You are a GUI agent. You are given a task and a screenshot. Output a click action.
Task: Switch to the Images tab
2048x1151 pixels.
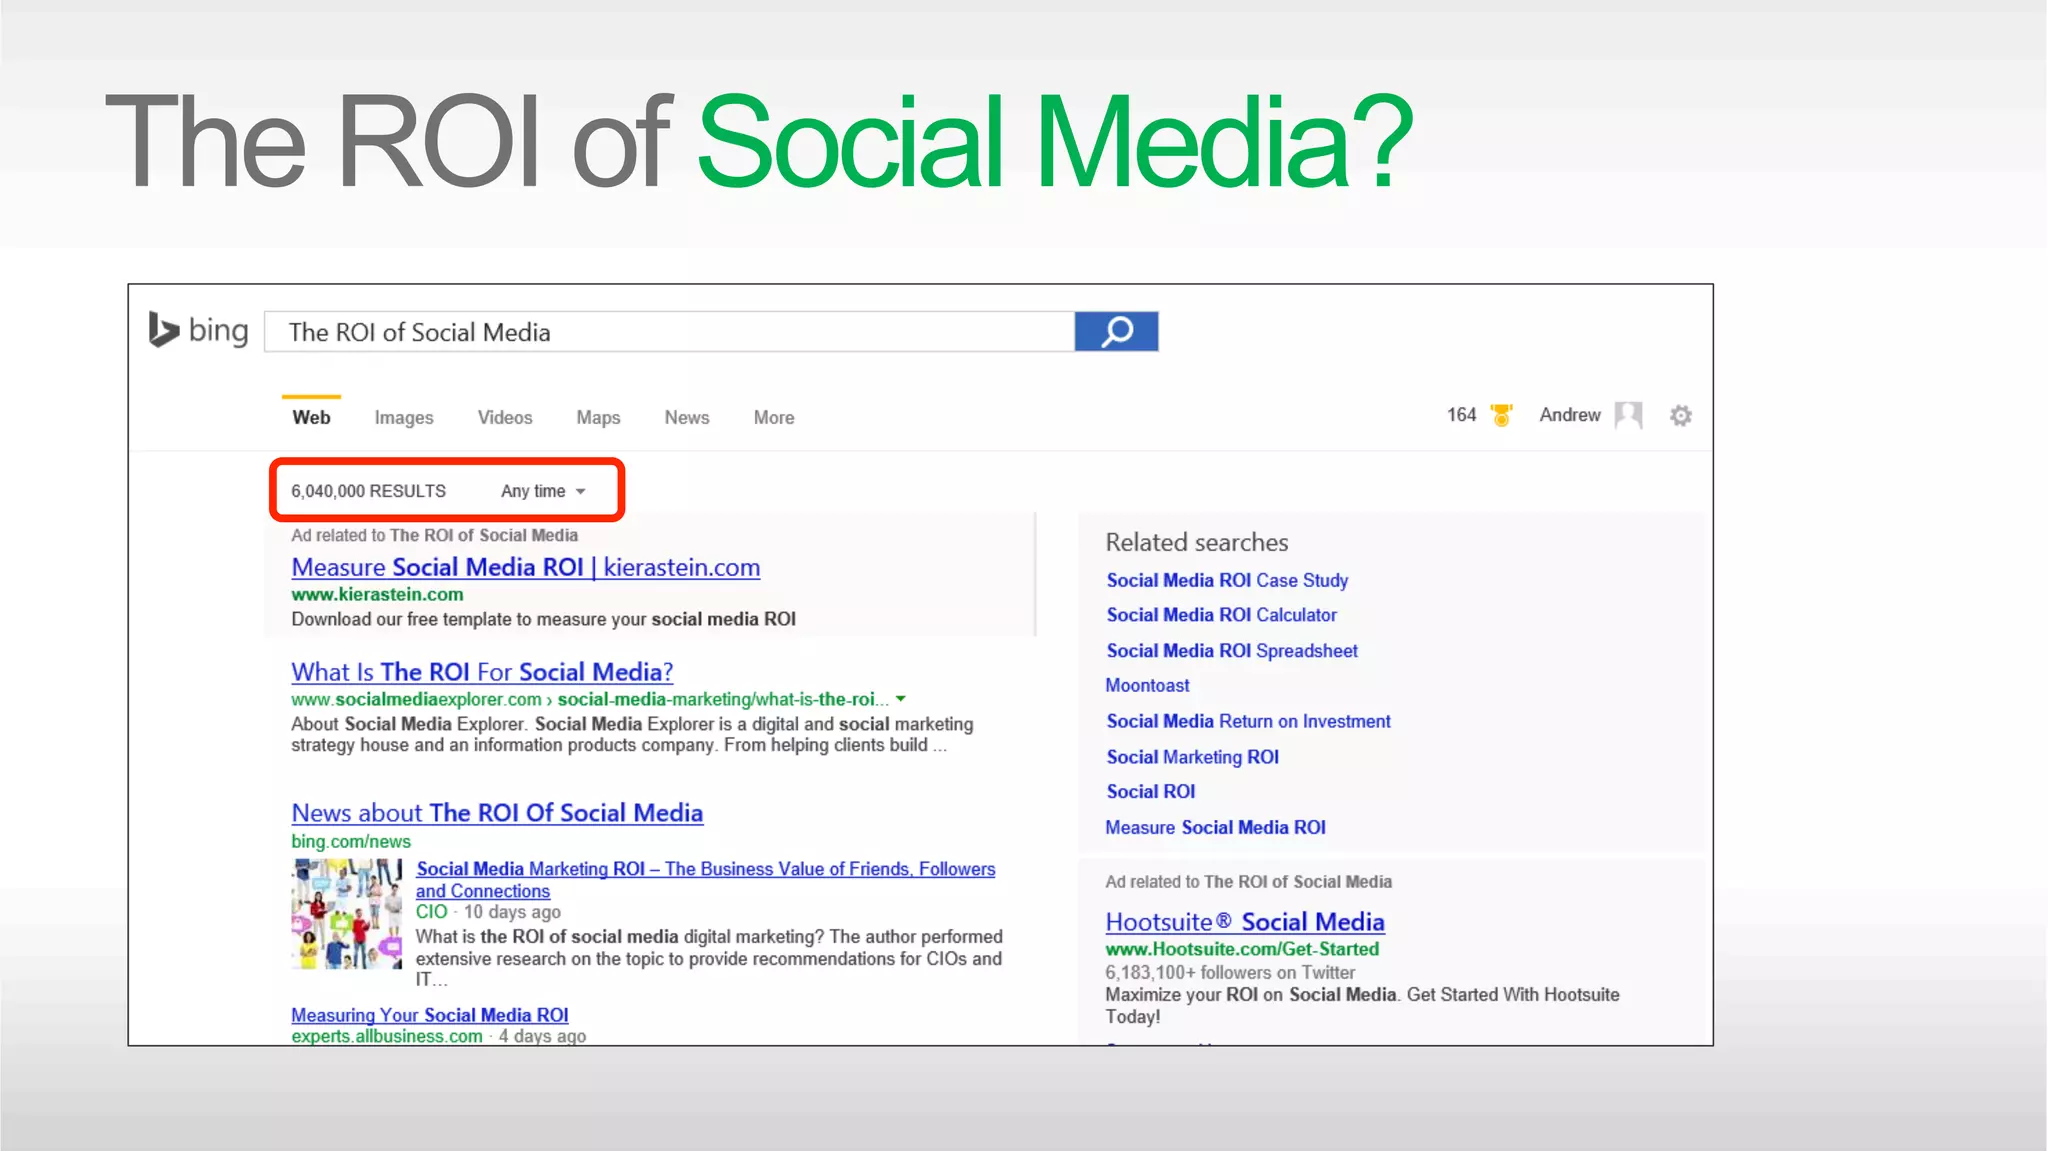[404, 417]
